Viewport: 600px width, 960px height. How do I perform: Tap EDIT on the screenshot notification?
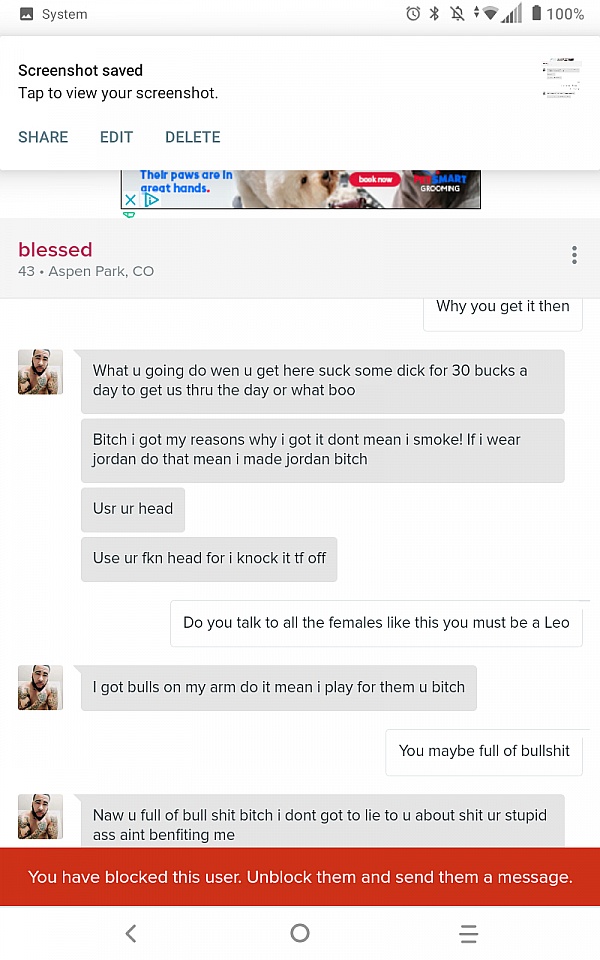[x=116, y=137]
